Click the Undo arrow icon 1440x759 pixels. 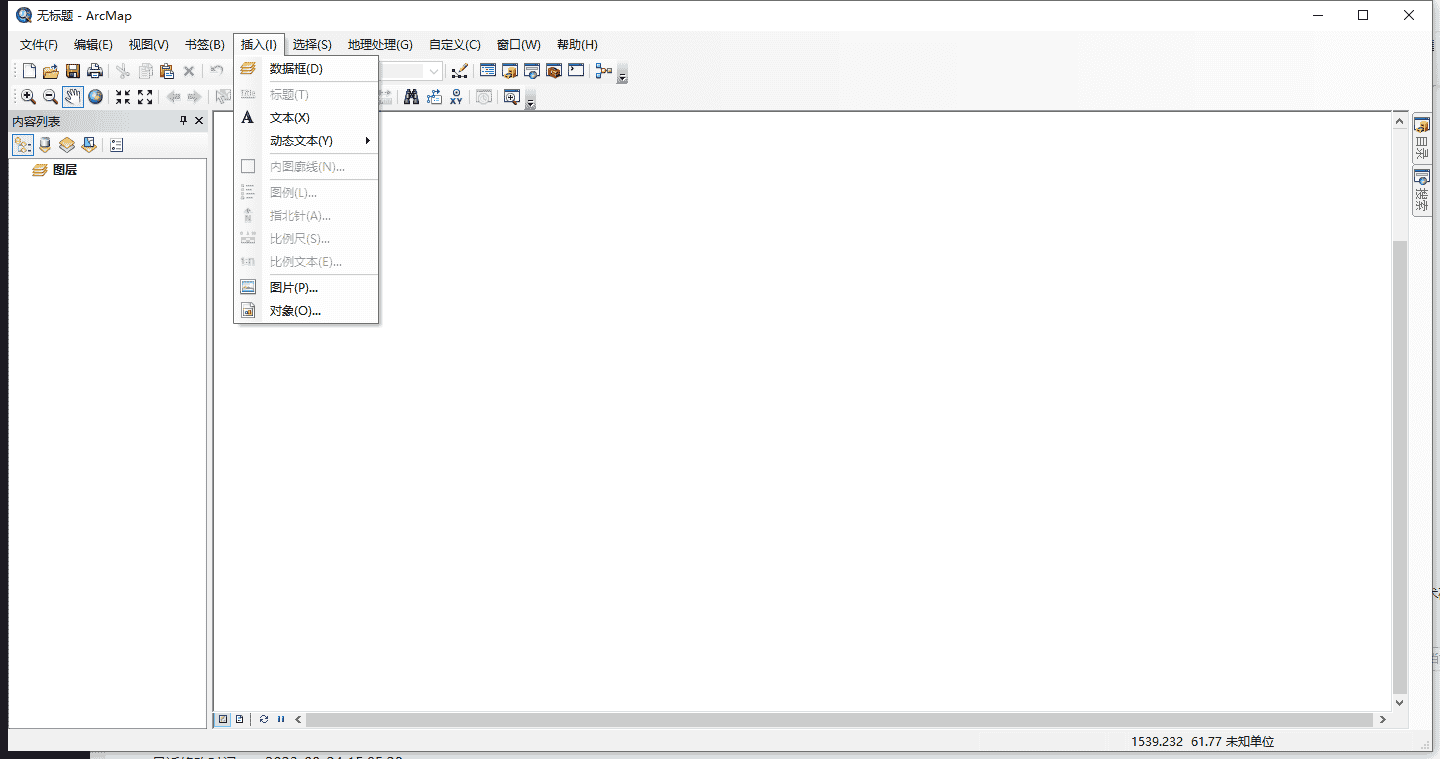tap(216, 71)
